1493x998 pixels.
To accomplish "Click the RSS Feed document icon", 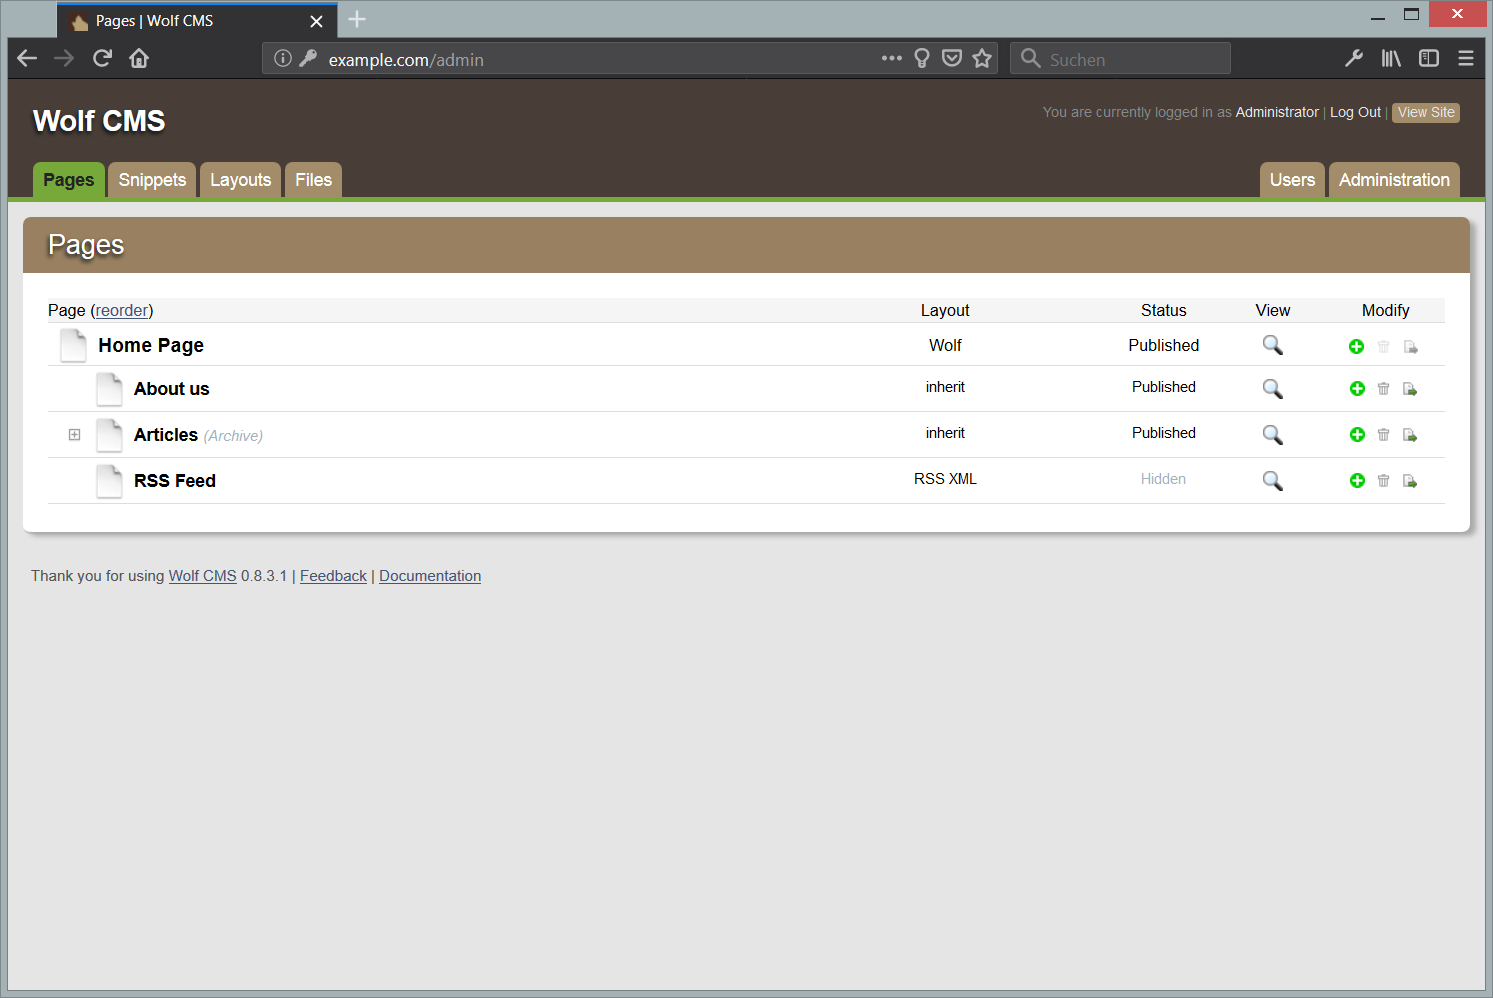I will (109, 481).
